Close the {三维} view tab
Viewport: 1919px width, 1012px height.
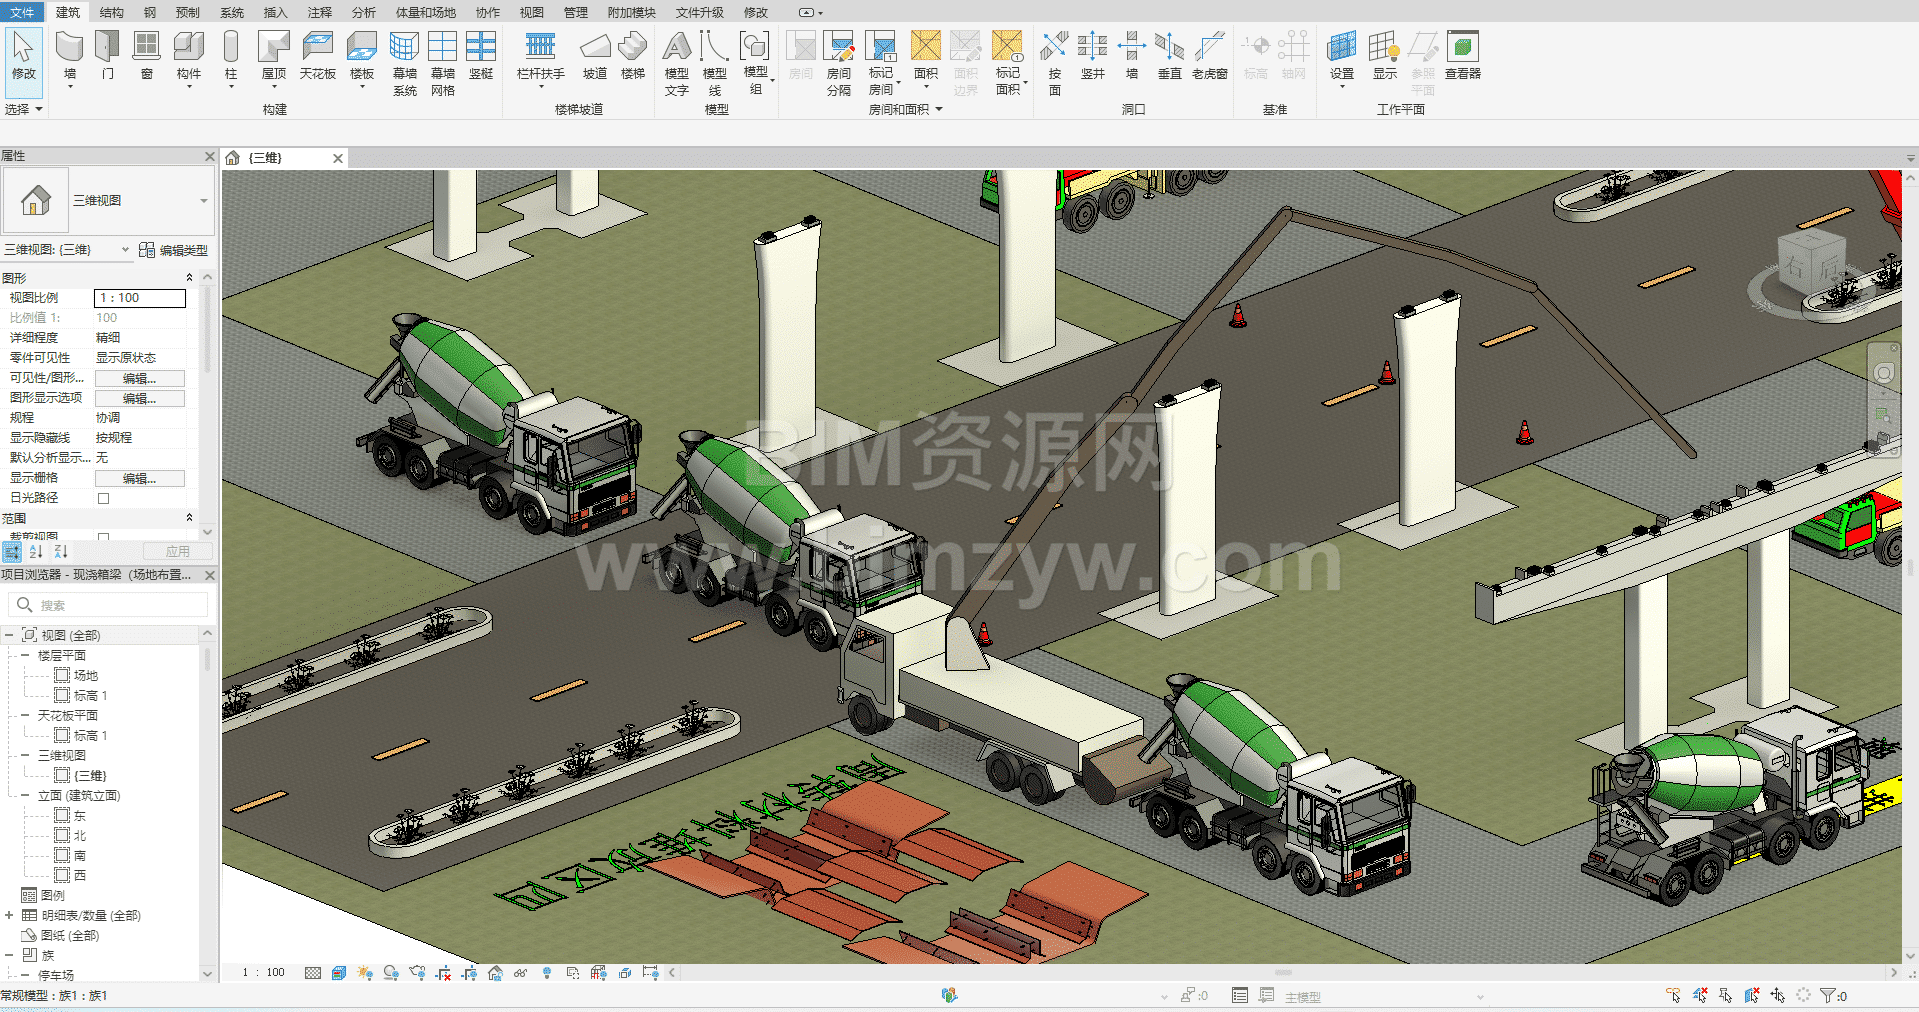(338, 158)
